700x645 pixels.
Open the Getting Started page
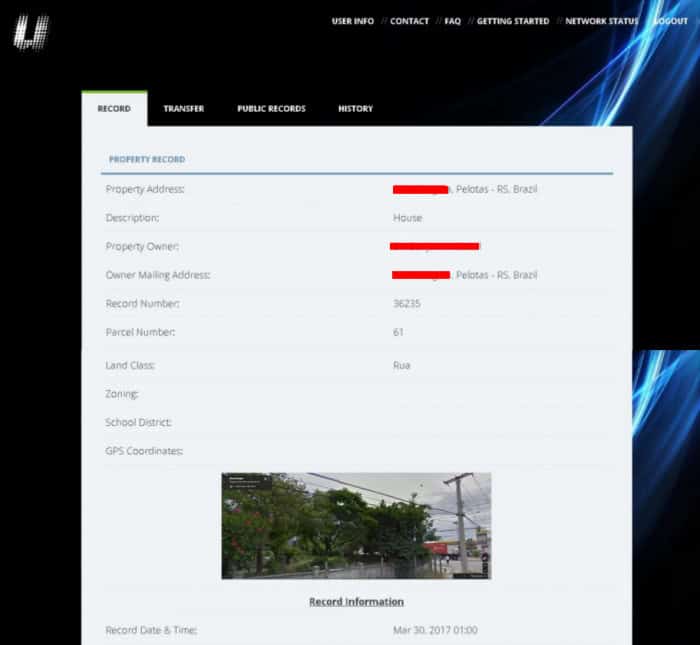tap(513, 21)
